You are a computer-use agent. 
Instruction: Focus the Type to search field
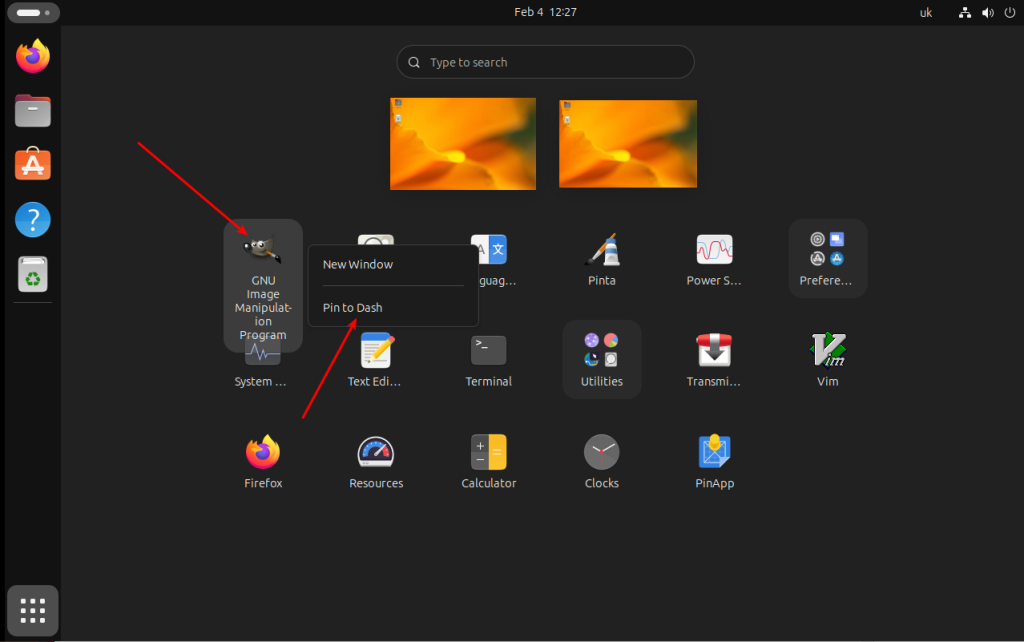[x=545, y=62]
